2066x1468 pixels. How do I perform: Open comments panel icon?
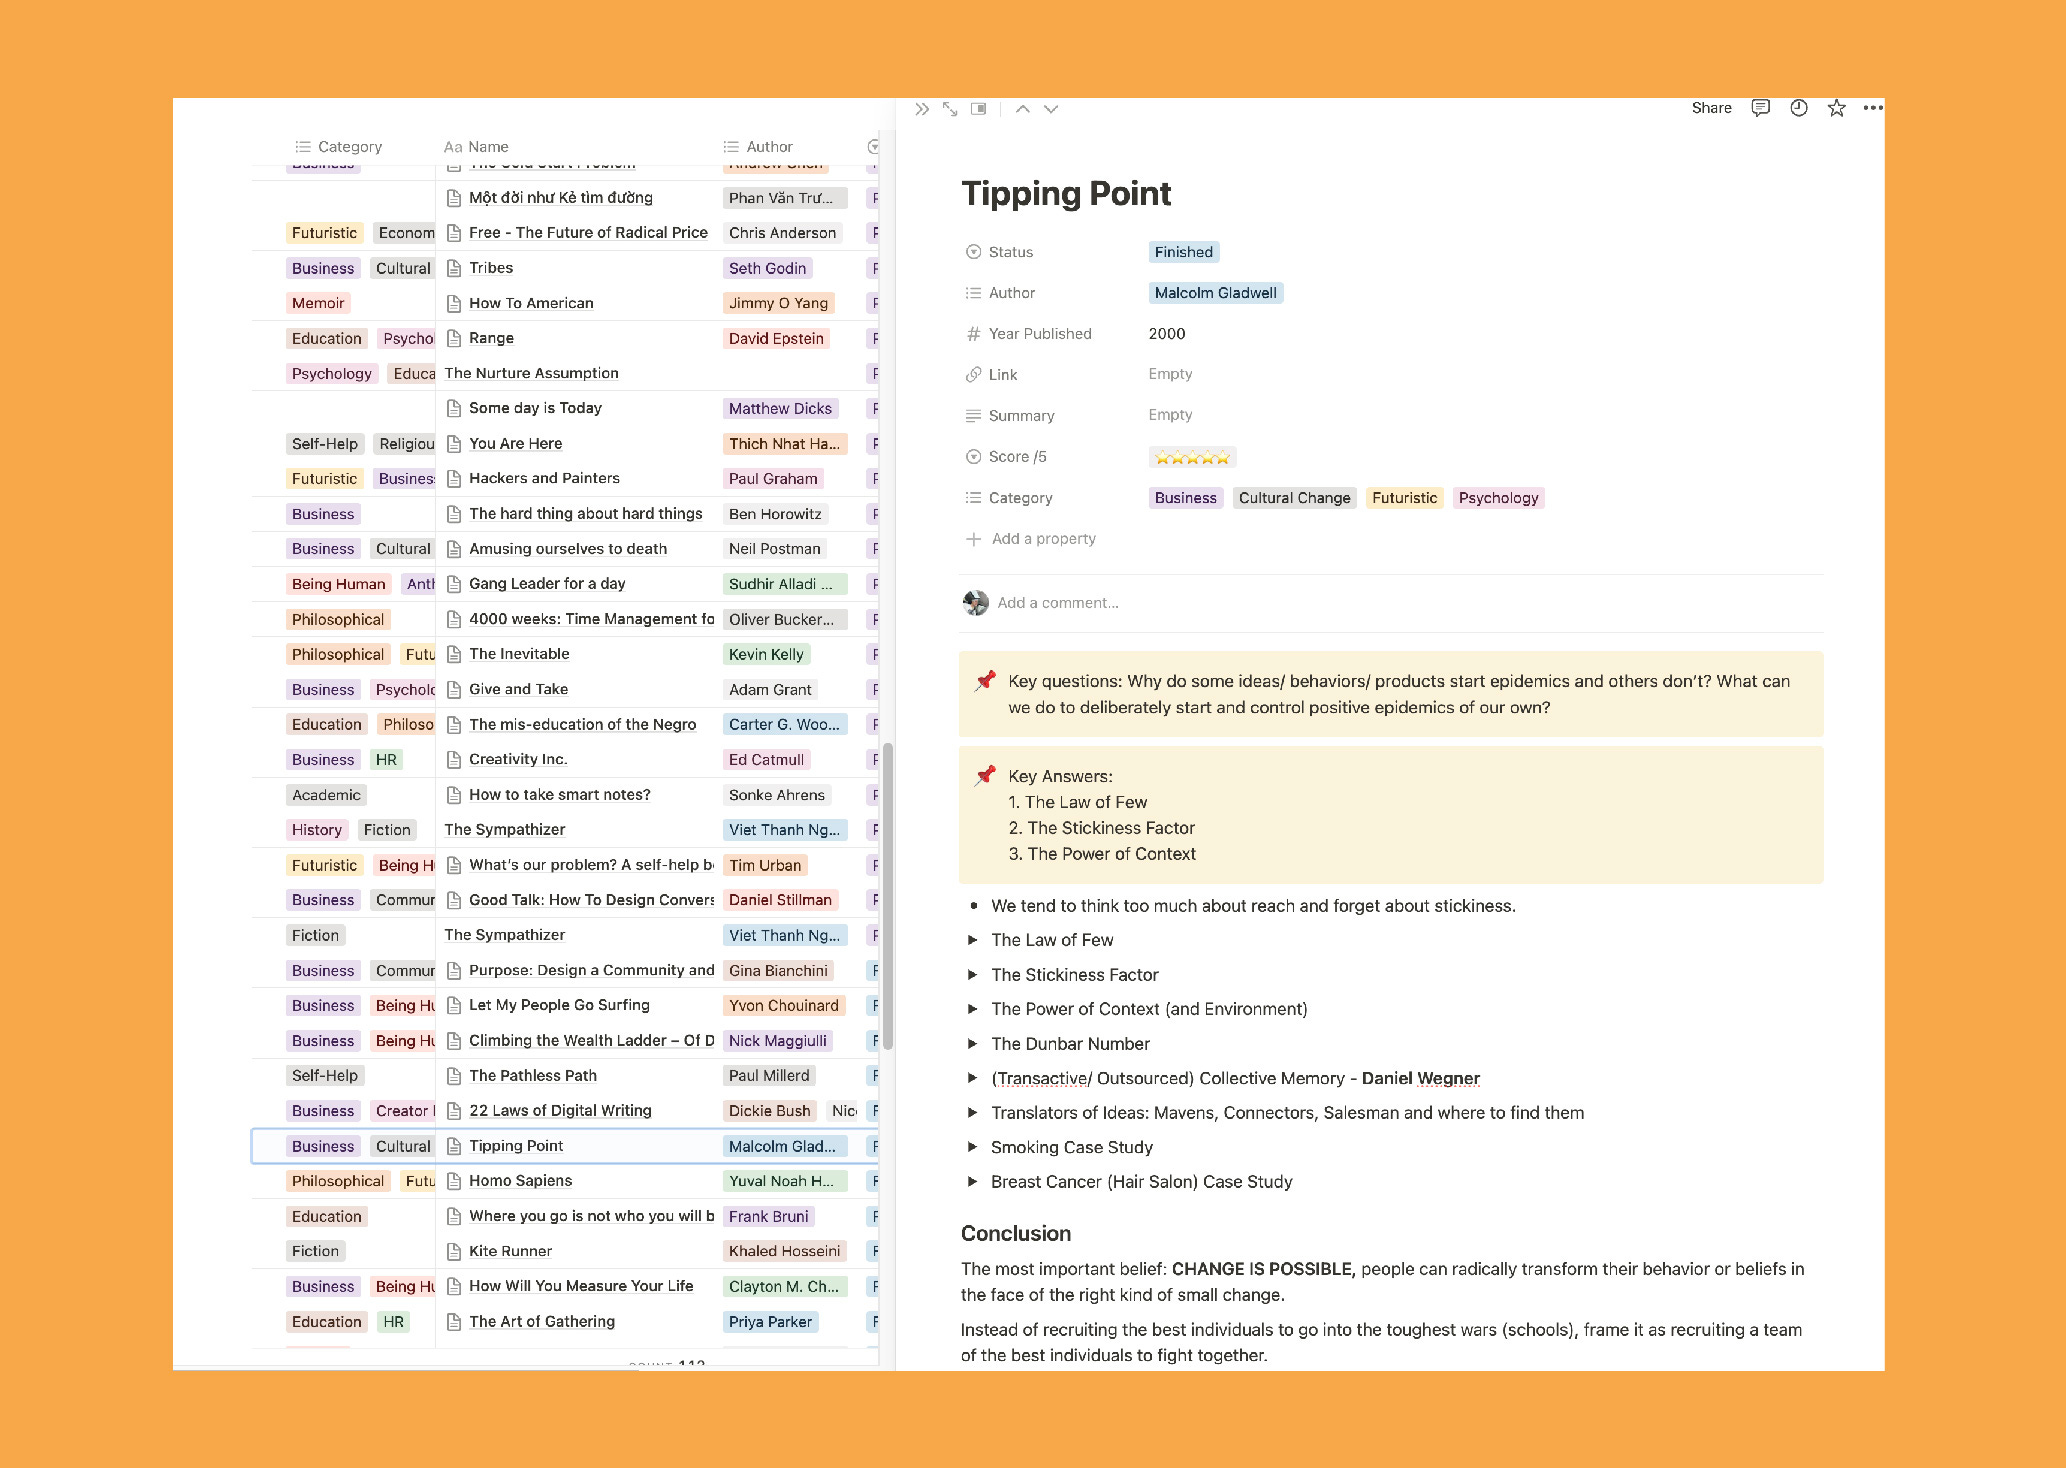tap(1761, 108)
